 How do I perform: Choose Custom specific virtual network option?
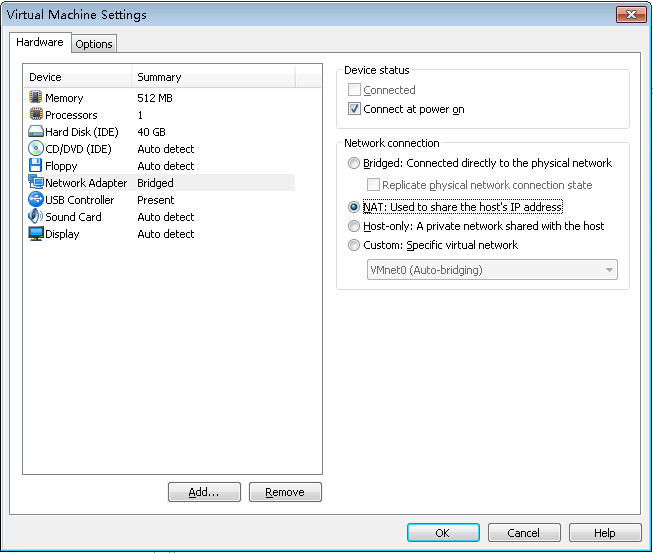(354, 245)
